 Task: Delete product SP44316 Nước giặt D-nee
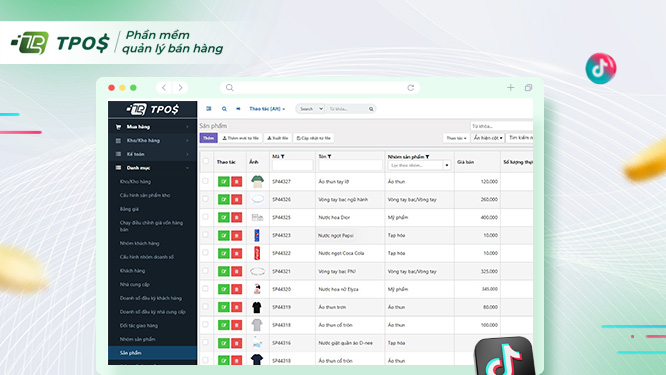click(x=237, y=343)
